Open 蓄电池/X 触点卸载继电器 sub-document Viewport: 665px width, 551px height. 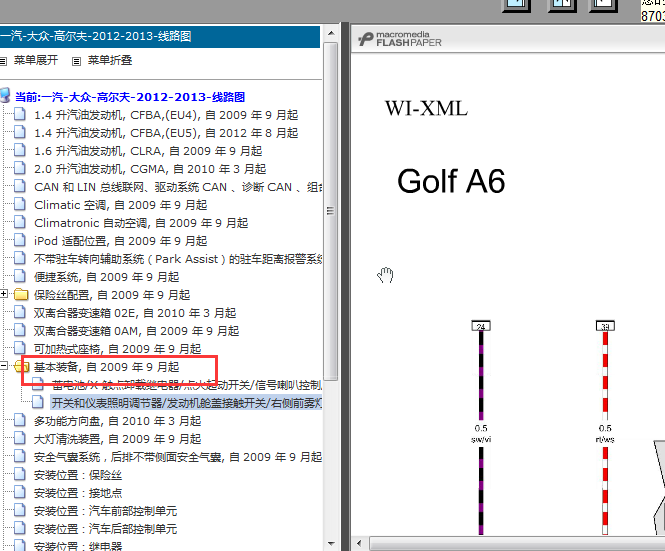[x=187, y=385]
